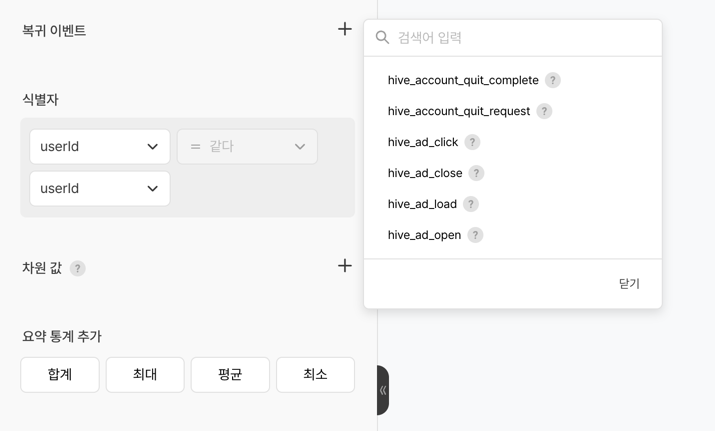
Task: Choose hive_ad_click event option
Action: (x=422, y=142)
